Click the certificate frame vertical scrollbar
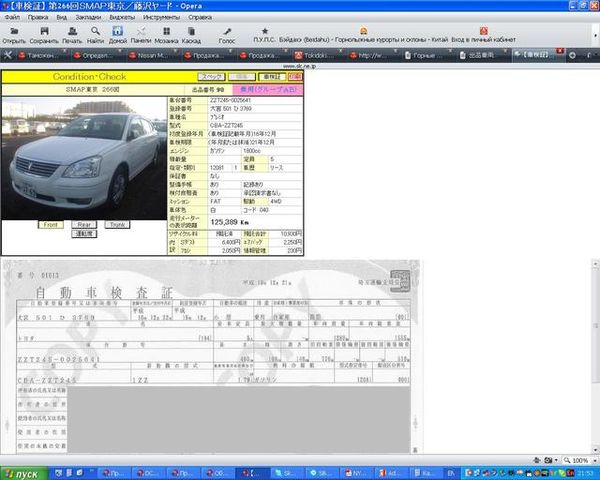This screenshot has height=480, width=600. (595, 356)
